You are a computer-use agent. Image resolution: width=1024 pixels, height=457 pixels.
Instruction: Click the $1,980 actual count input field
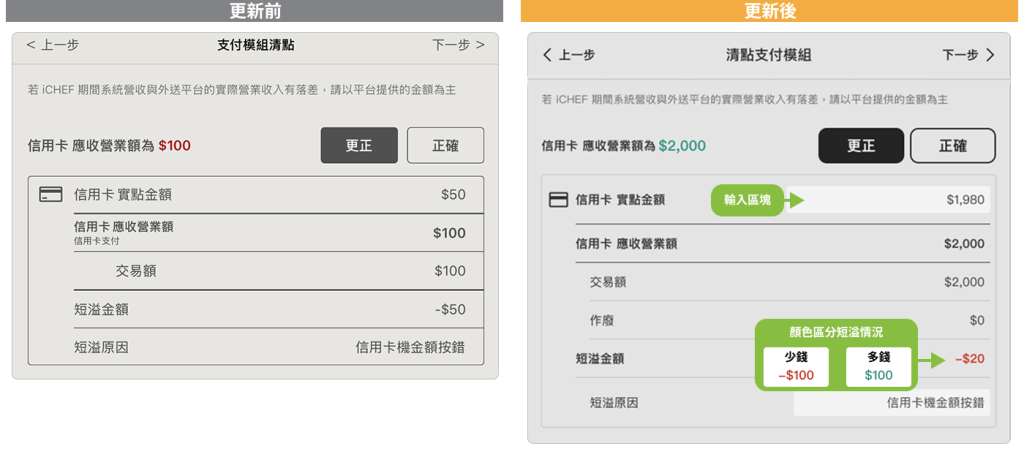coord(892,200)
